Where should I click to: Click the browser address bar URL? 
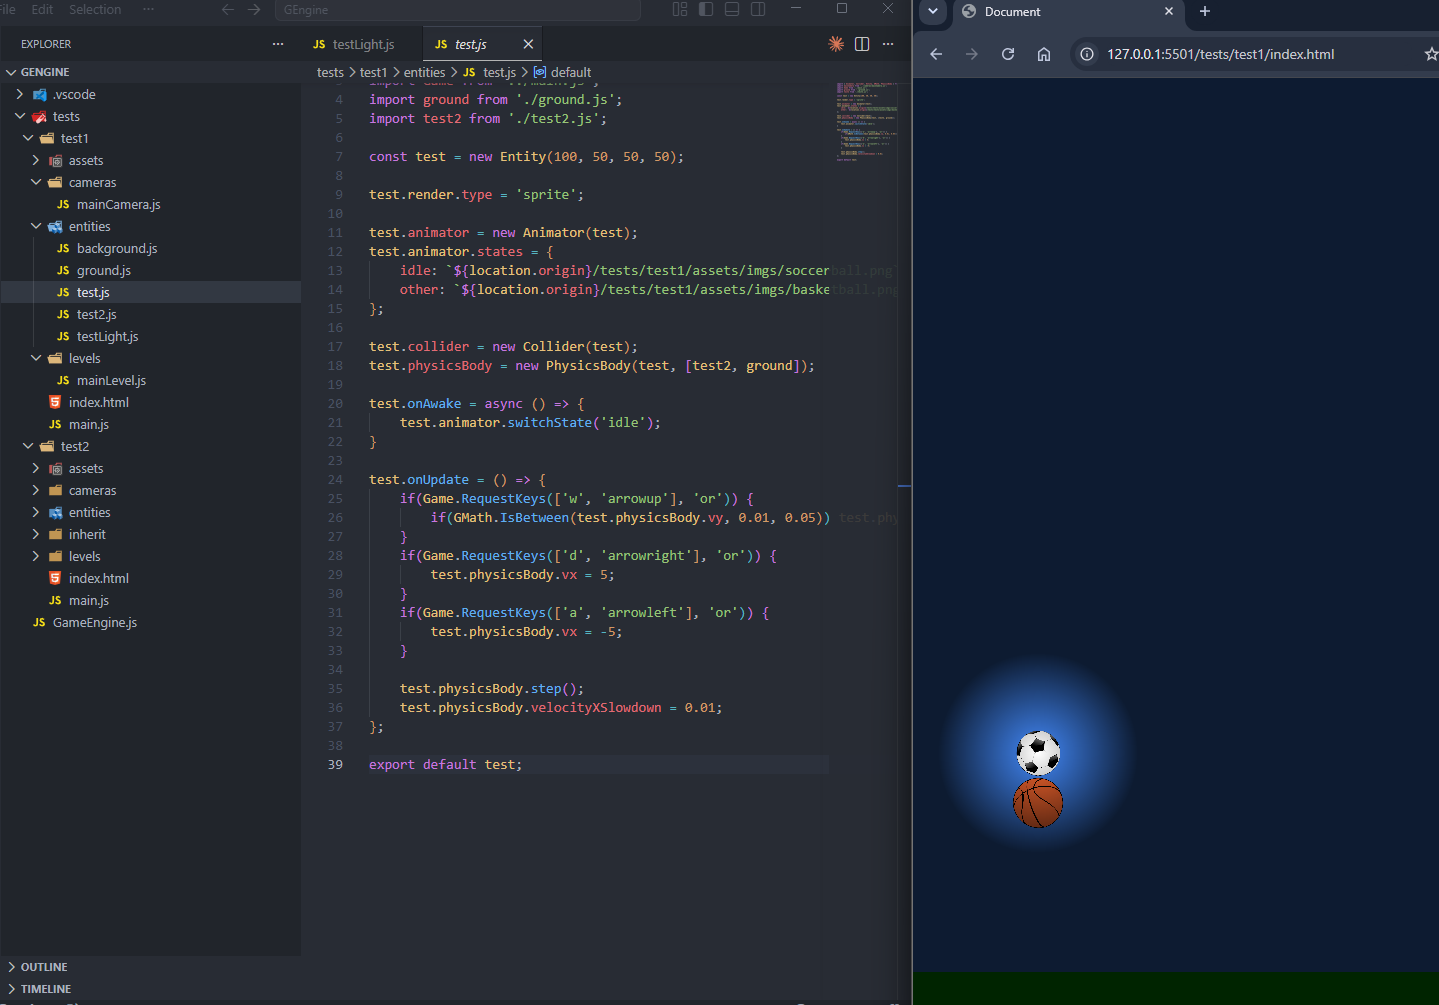pyautogui.click(x=1220, y=54)
